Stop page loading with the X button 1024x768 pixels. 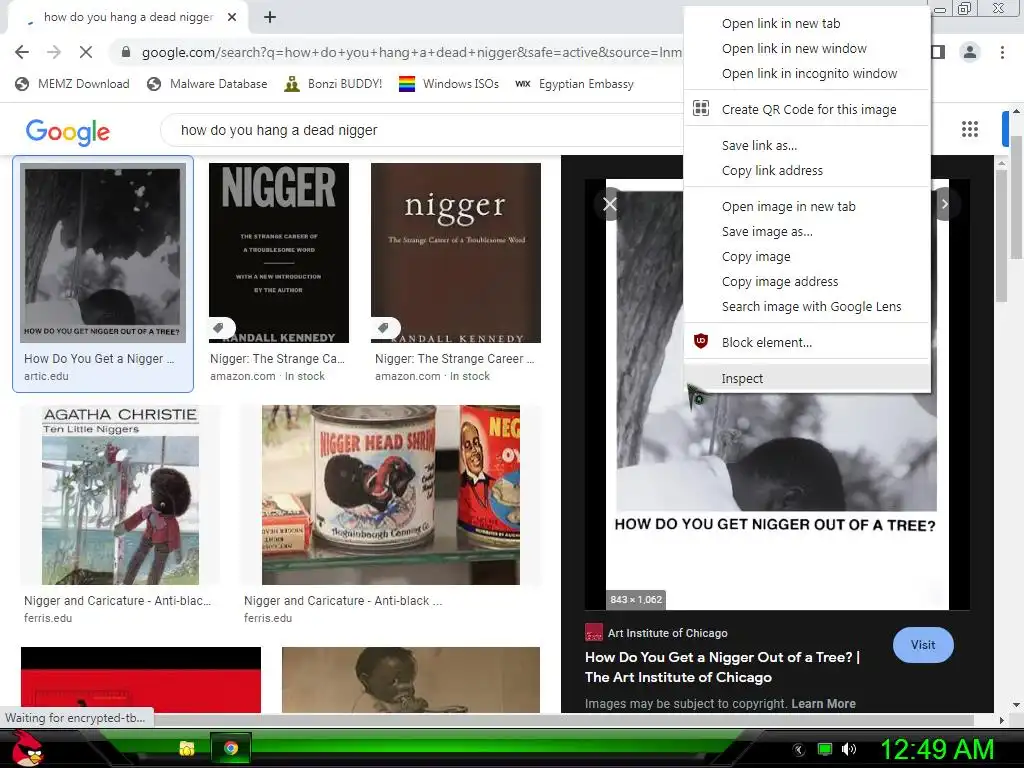pyautogui.click(x=86, y=52)
